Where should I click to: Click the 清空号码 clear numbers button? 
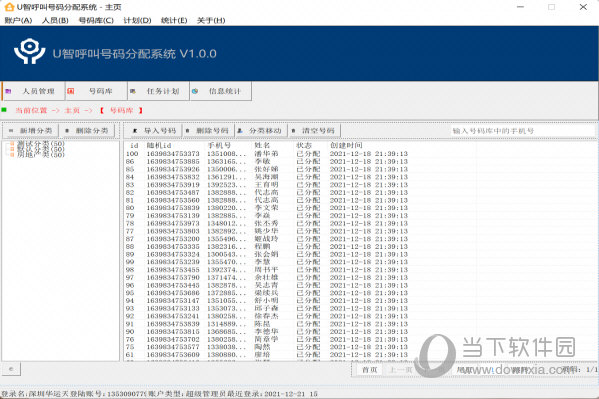tap(314, 131)
